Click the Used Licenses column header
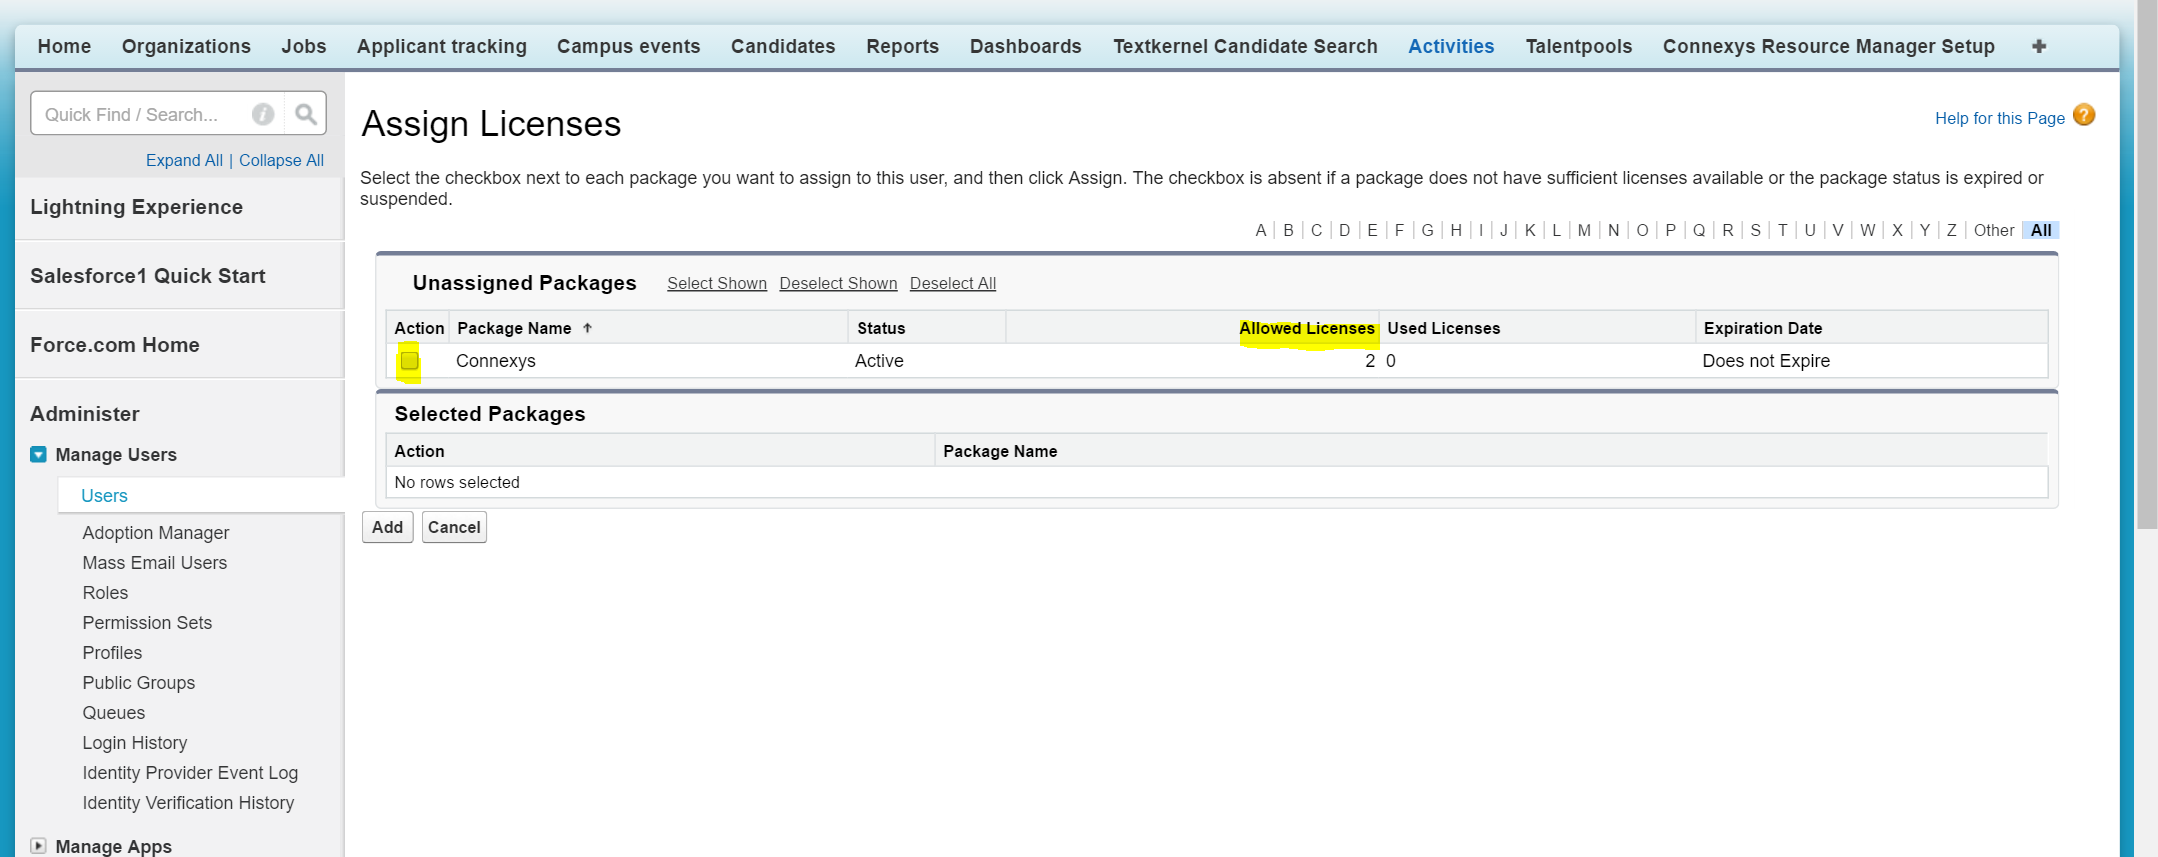The height and width of the screenshot is (857, 2158). [x=1443, y=328]
